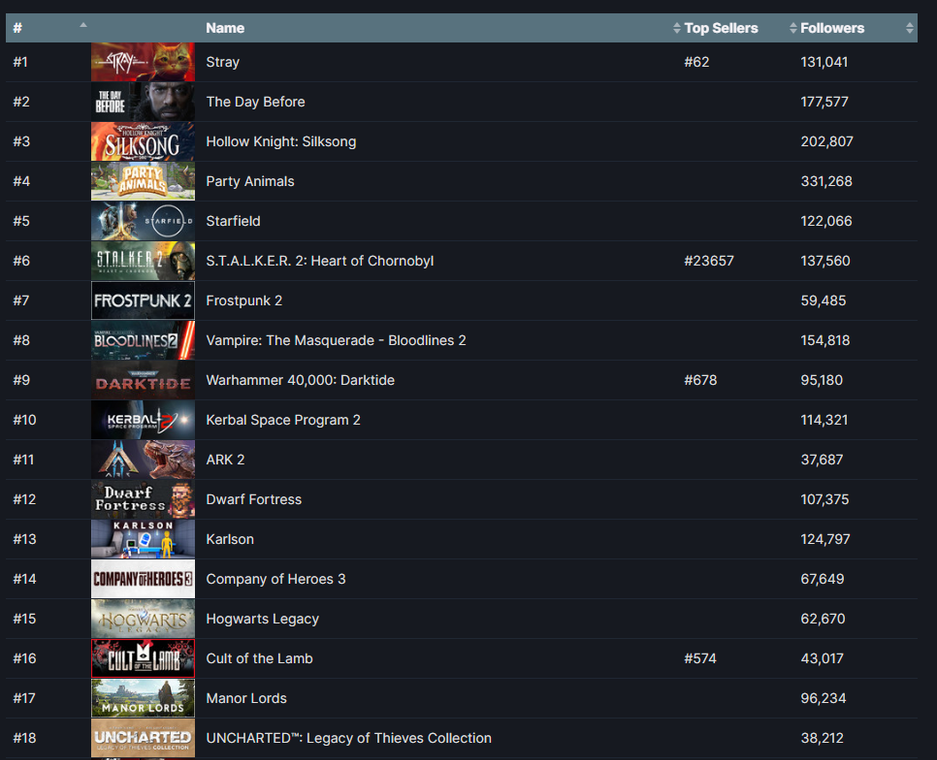Sort by the Name column header

pyautogui.click(x=225, y=28)
